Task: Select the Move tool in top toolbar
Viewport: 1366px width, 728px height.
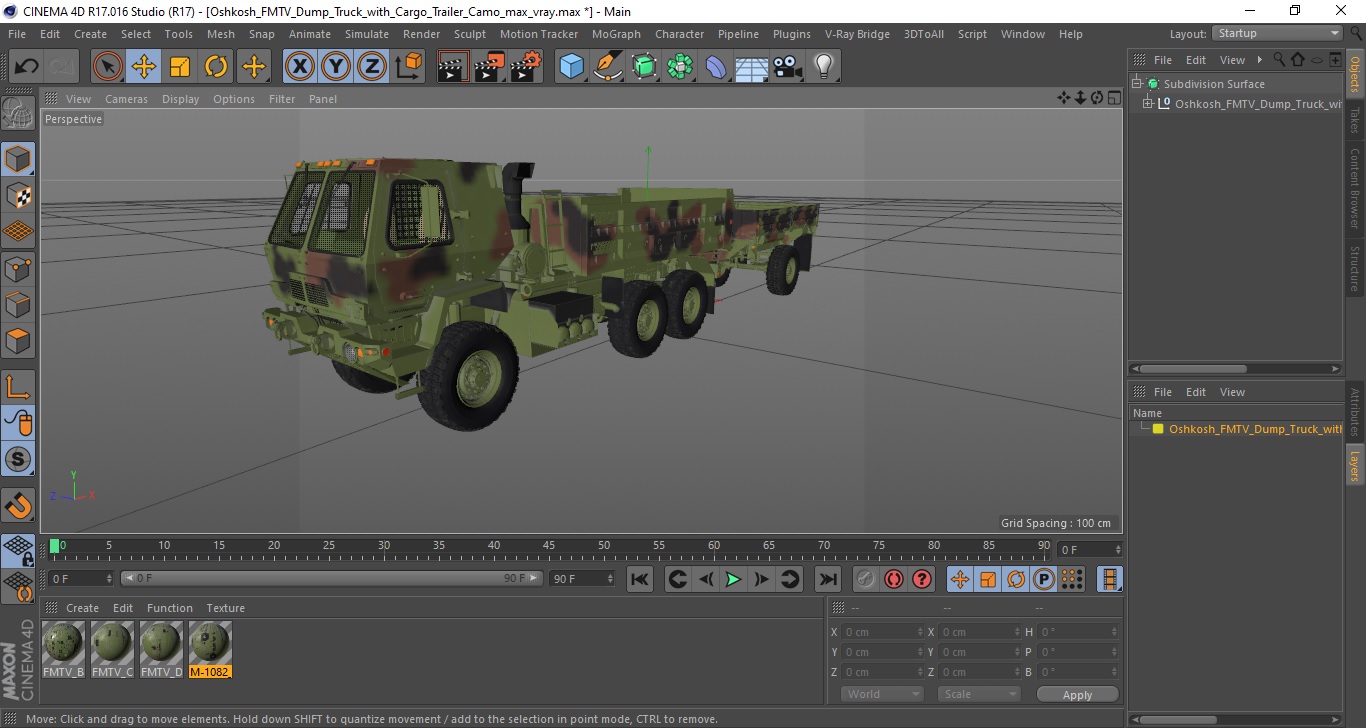Action: click(x=144, y=67)
